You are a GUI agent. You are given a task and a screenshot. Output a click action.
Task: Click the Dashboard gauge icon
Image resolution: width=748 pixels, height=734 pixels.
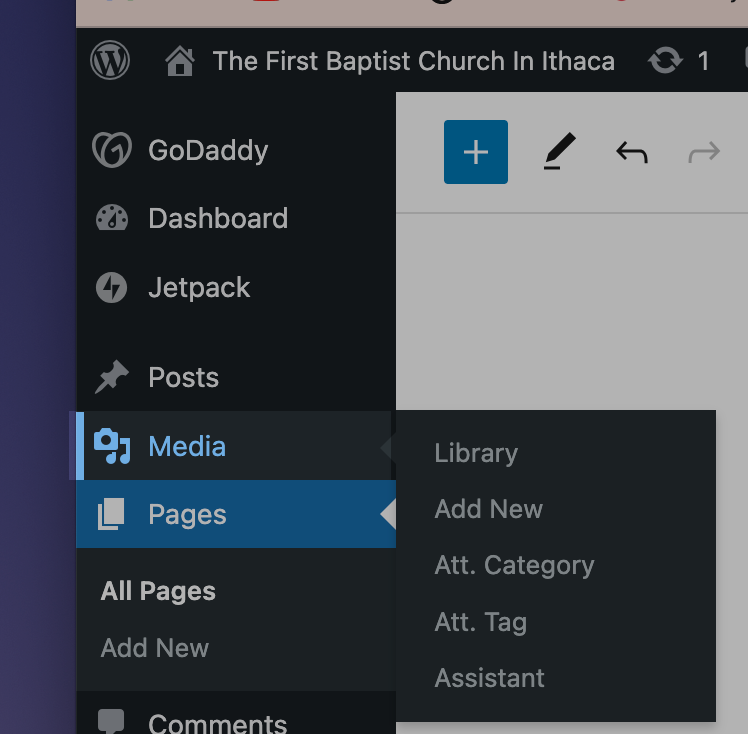[112, 218]
